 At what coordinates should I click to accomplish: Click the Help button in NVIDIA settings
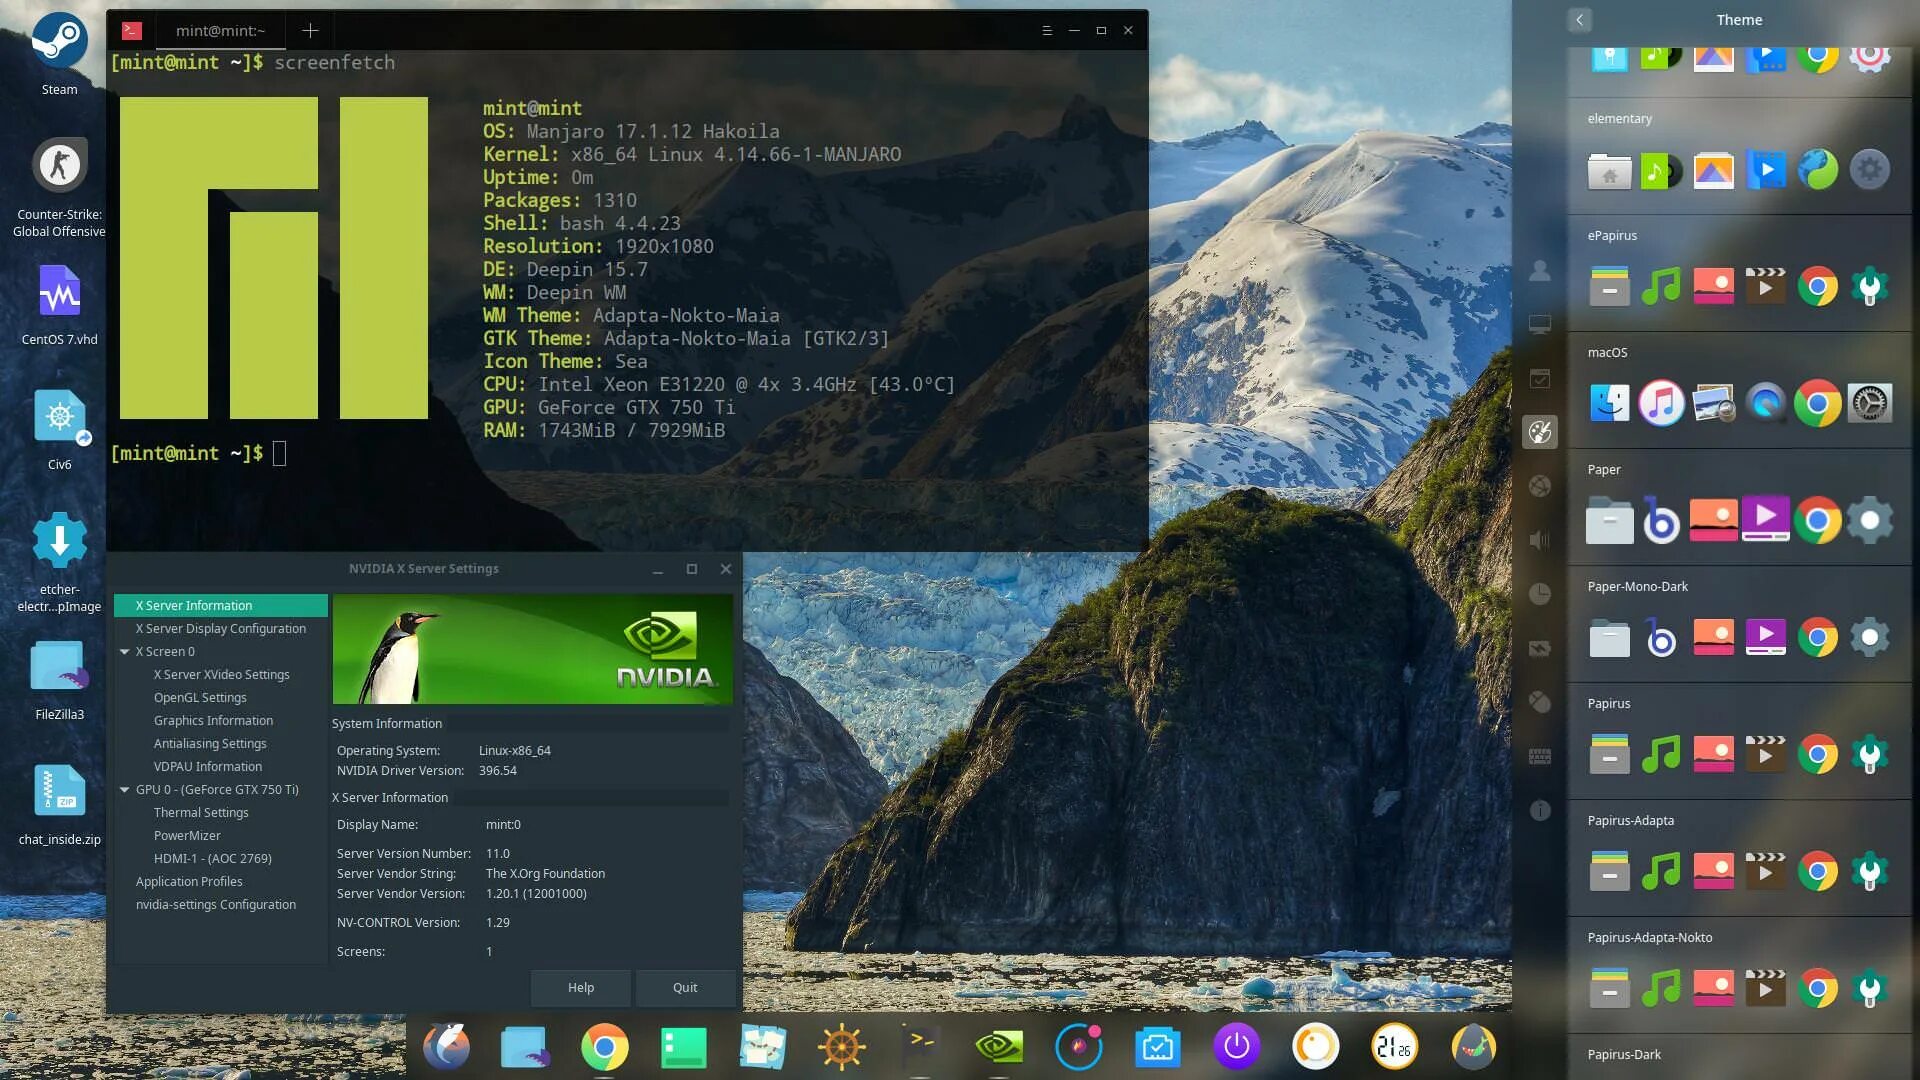coord(581,988)
